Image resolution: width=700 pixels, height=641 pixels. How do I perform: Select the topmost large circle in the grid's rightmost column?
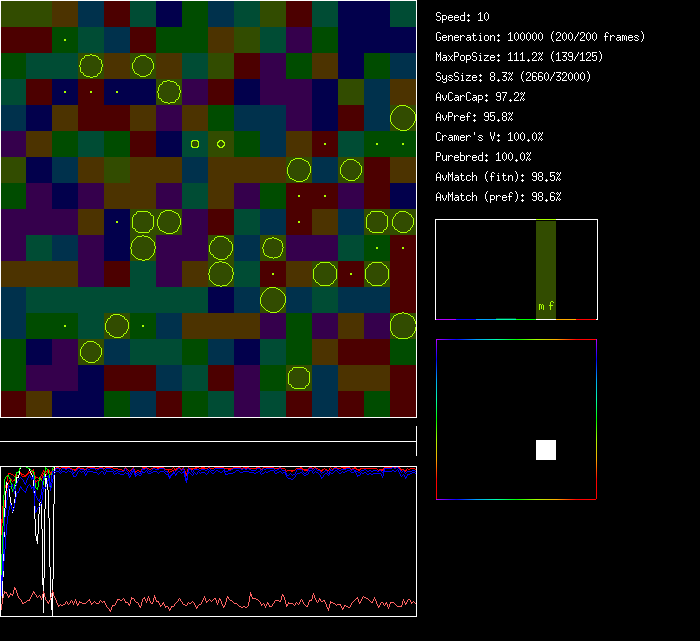tap(403, 118)
